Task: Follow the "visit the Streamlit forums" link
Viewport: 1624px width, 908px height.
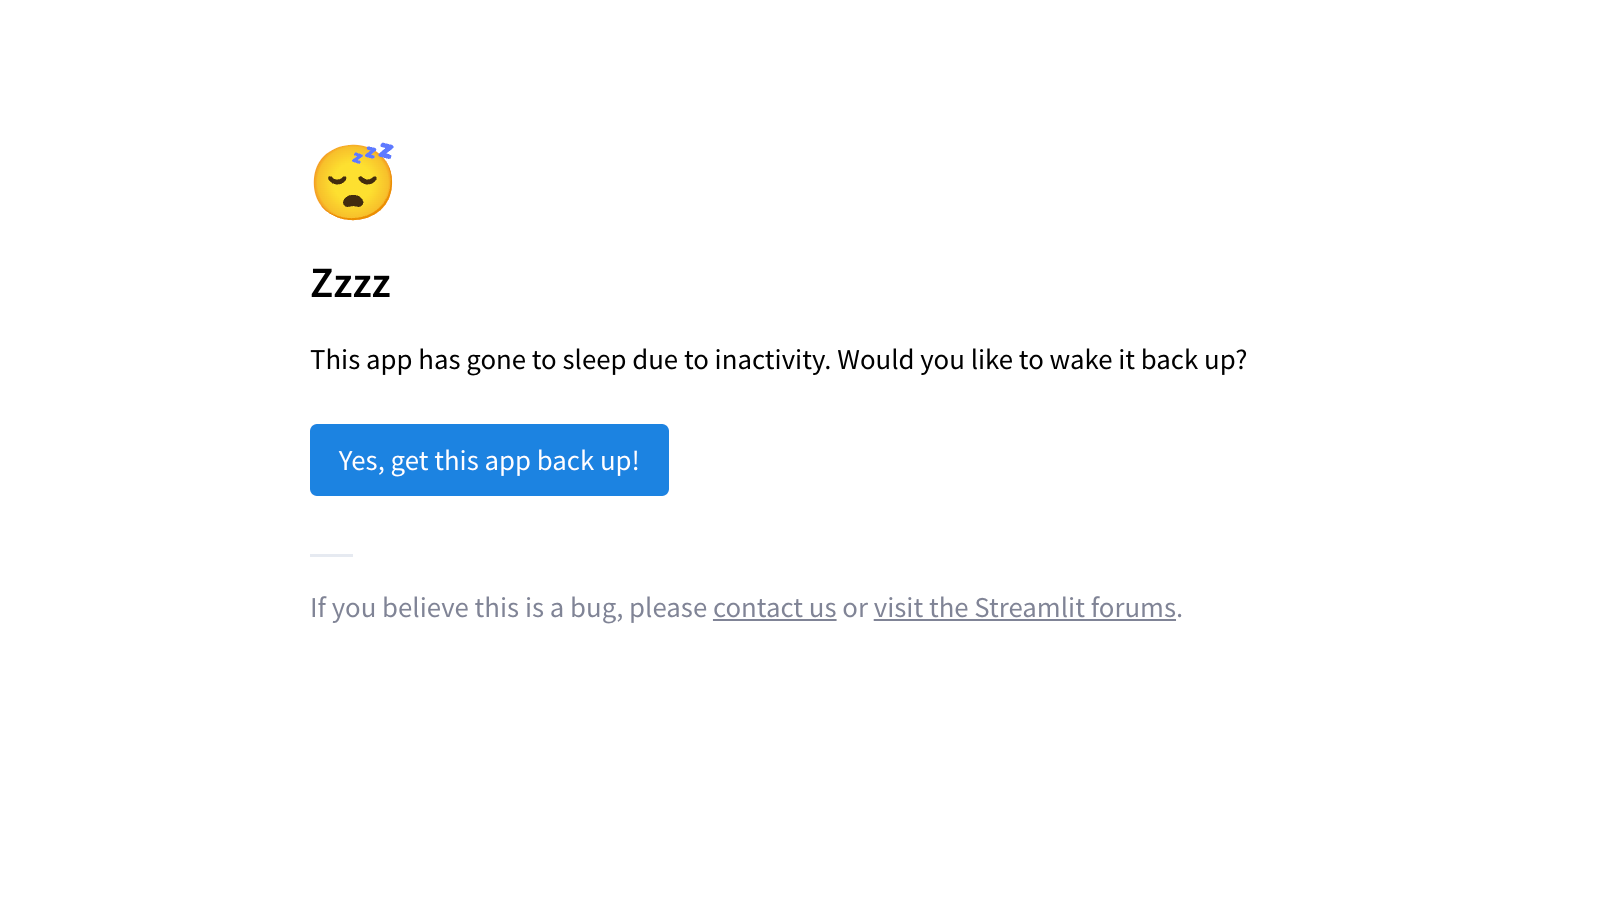Action: [1024, 608]
